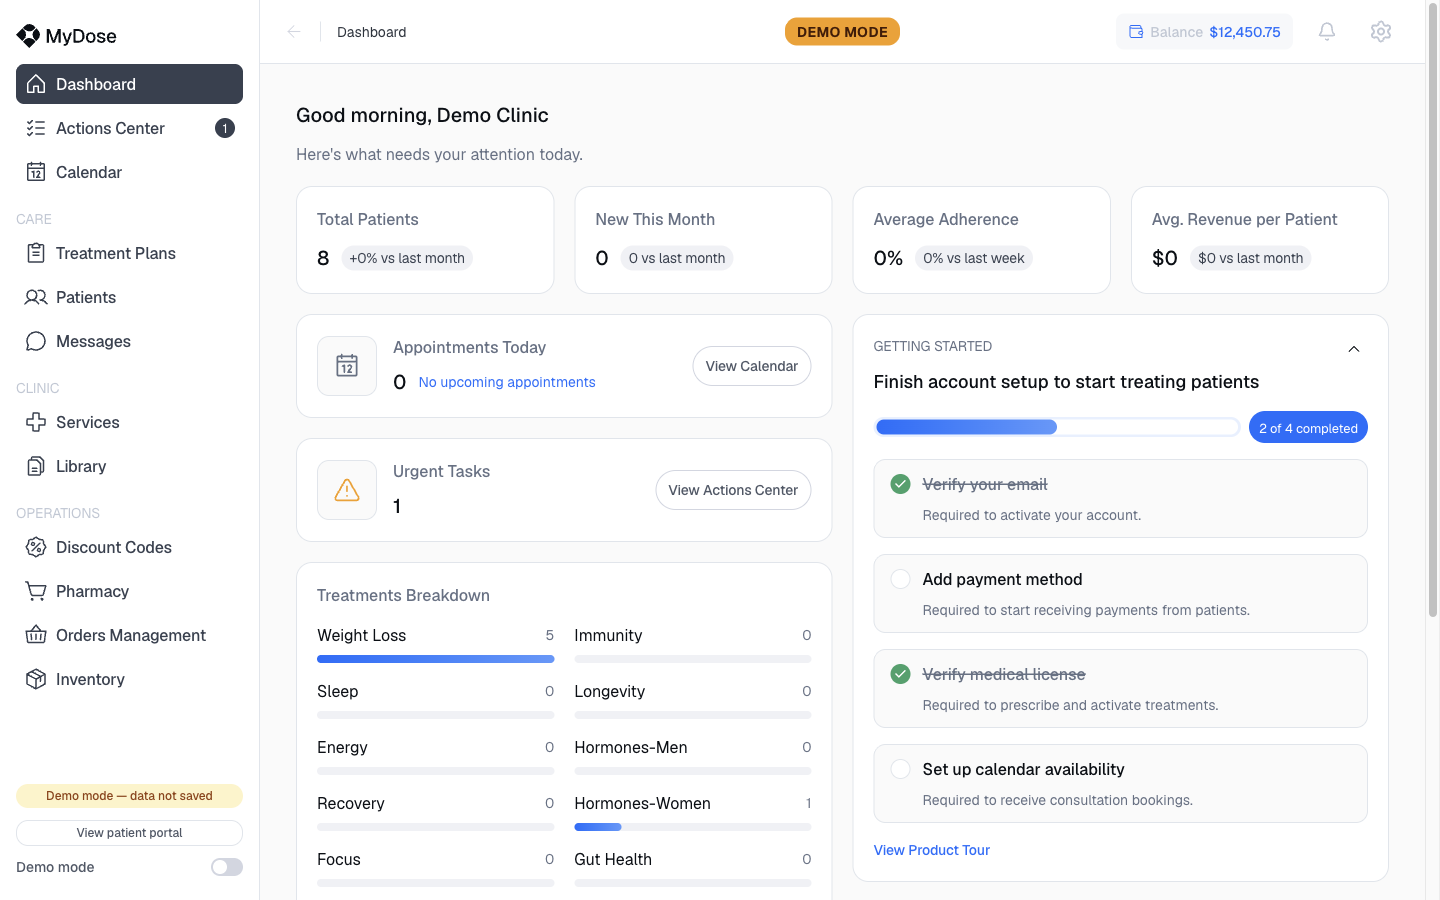Click the DEMO MODE badge
Image resolution: width=1440 pixels, height=900 pixels.
click(x=842, y=32)
